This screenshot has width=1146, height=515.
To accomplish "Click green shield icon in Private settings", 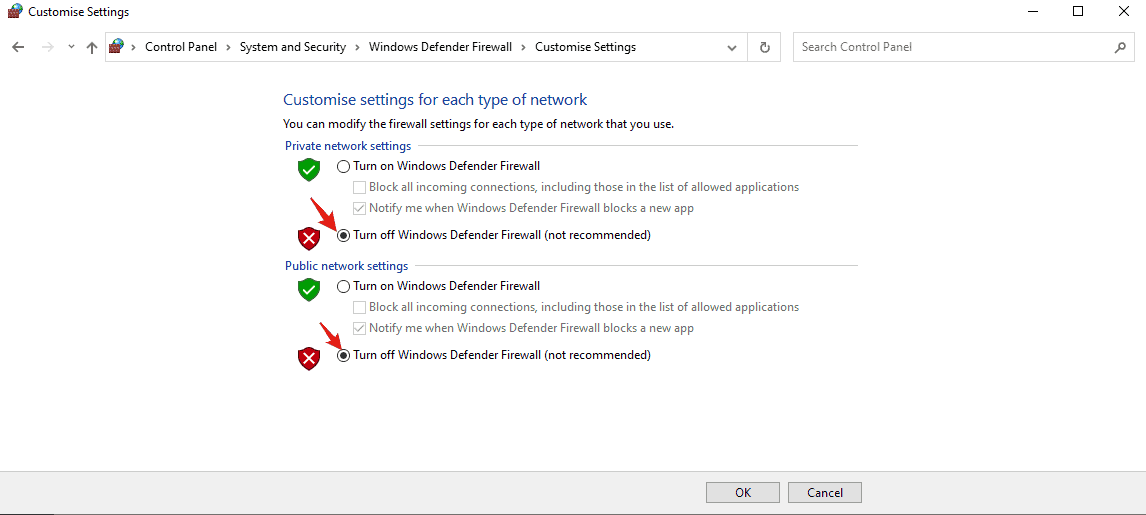I will [309, 169].
